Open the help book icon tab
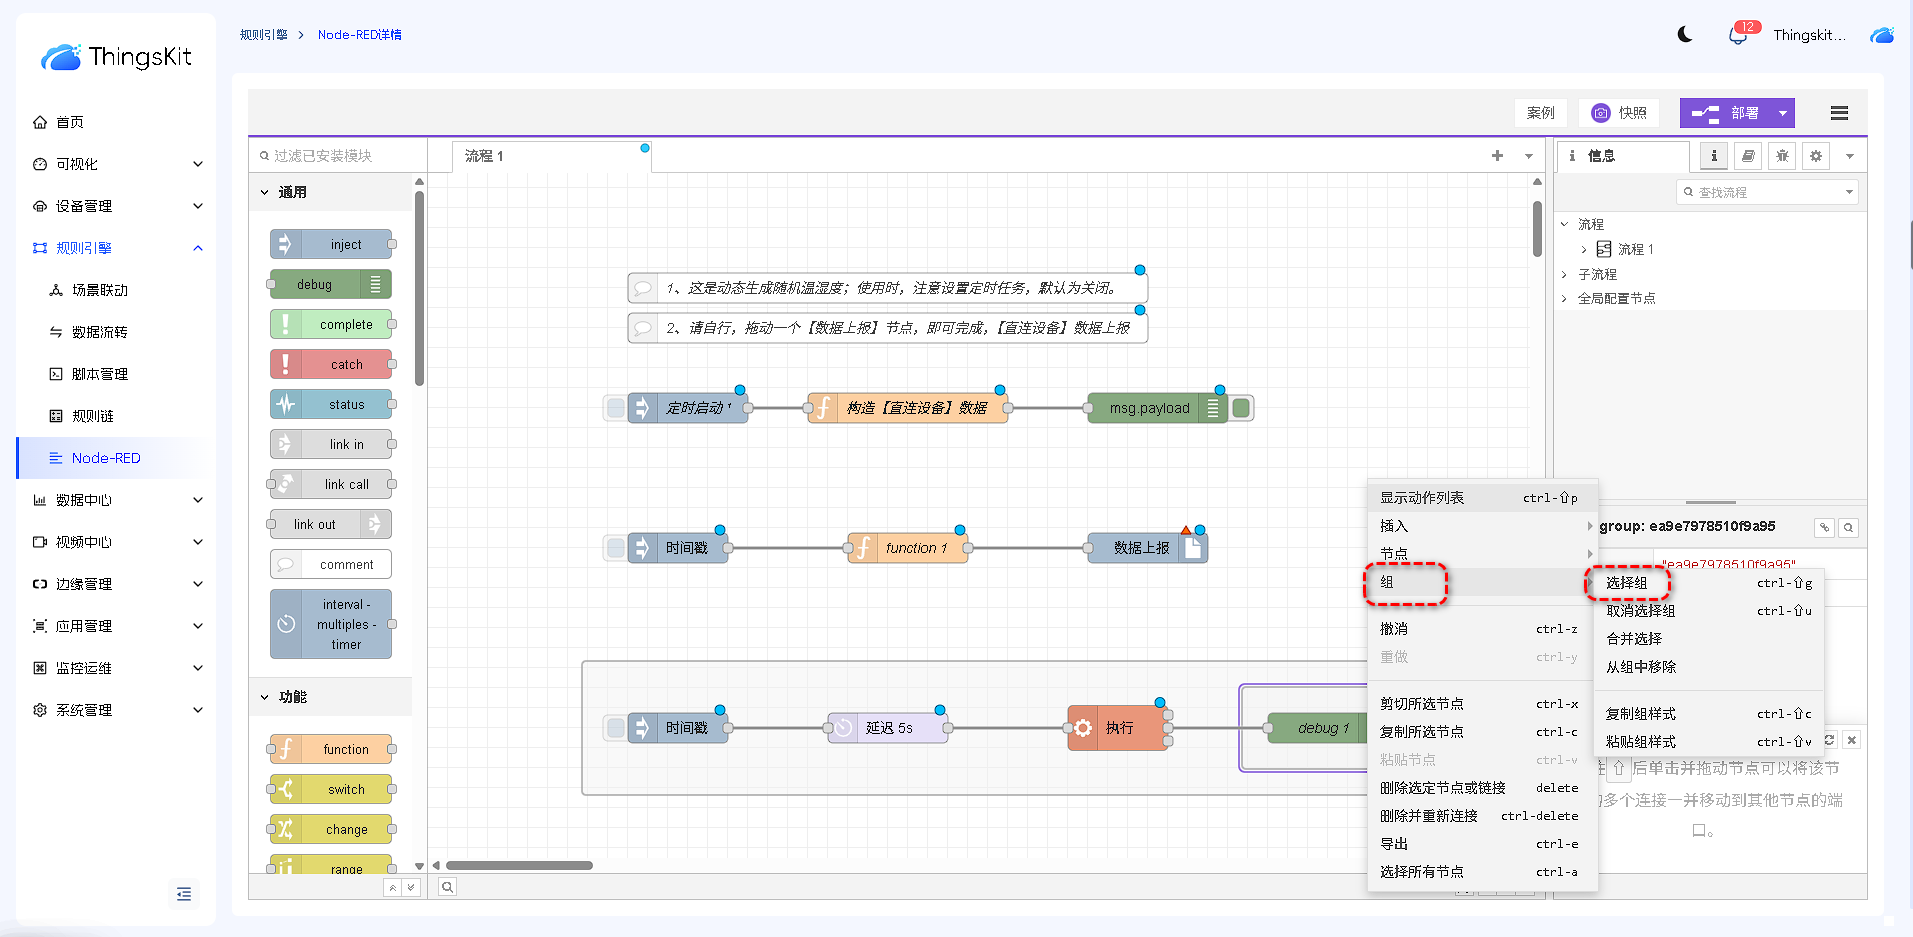The width and height of the screenshot is (1913, 937). point(1748,156)
